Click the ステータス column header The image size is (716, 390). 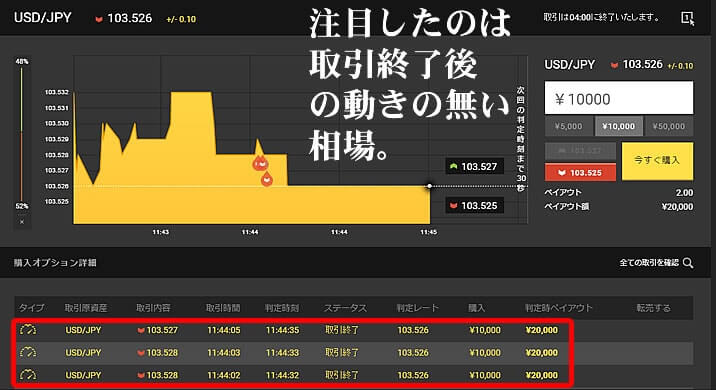click(x=345, y=308)
